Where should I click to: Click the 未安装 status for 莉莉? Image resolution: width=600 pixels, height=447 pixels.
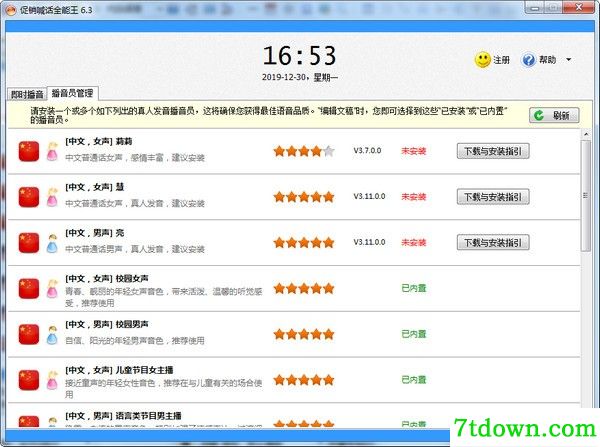pyautogui.click(x=414, y=151)
